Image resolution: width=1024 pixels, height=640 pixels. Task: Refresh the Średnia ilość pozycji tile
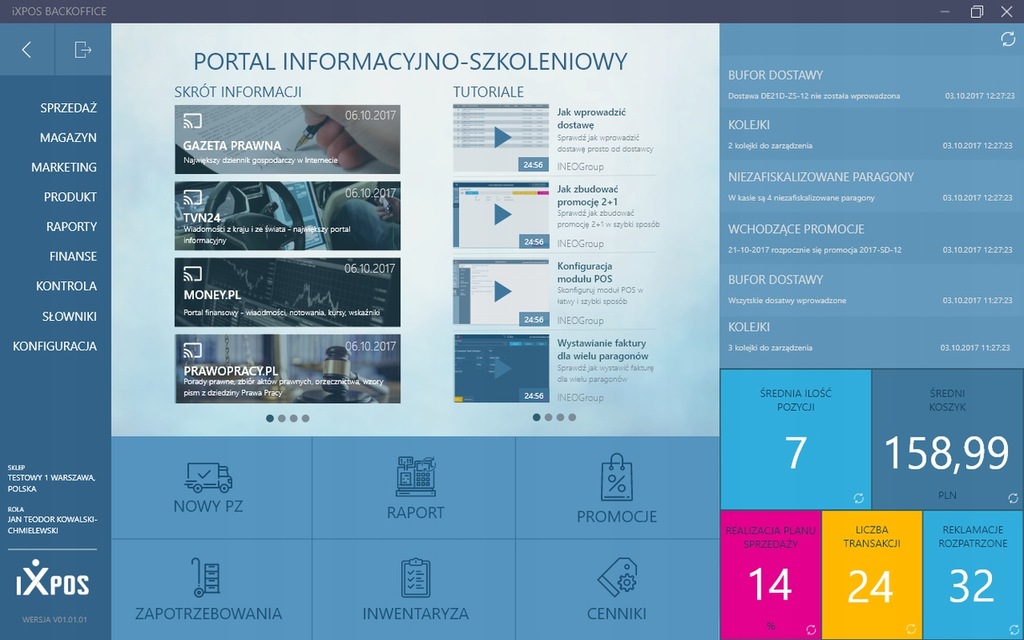[x=859, y=498]
